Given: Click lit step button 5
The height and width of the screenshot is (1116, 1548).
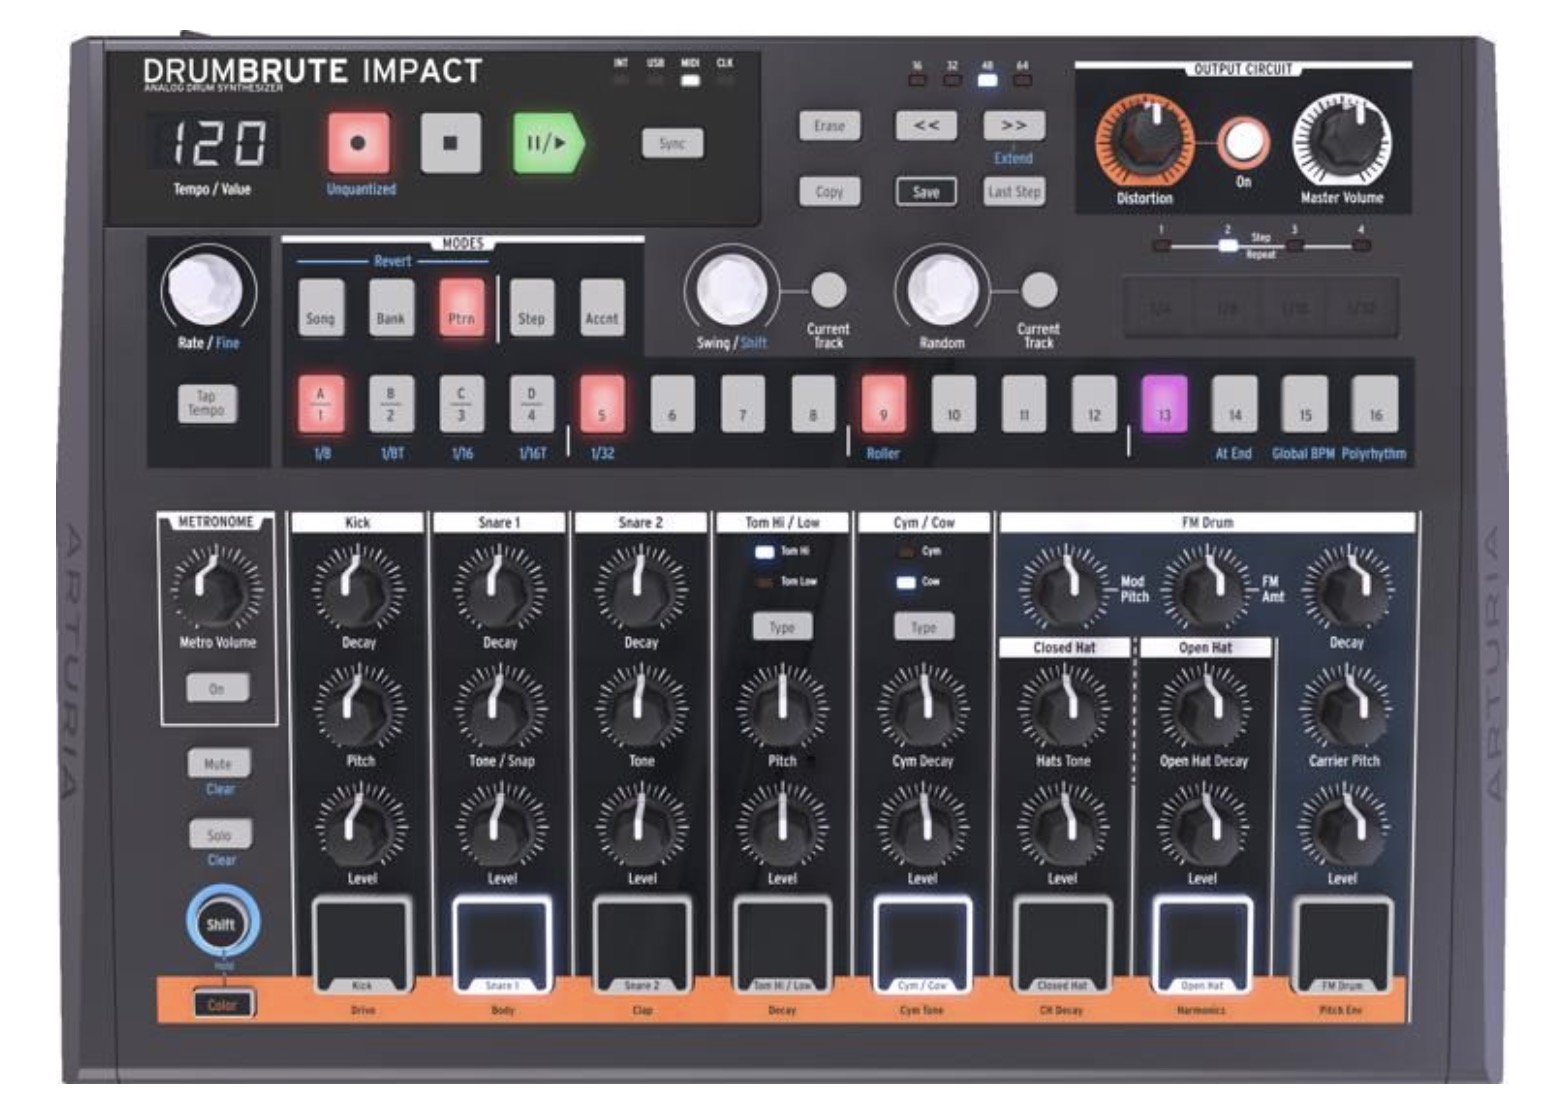Looking at the screenshot, I should [x=602, y=404].
